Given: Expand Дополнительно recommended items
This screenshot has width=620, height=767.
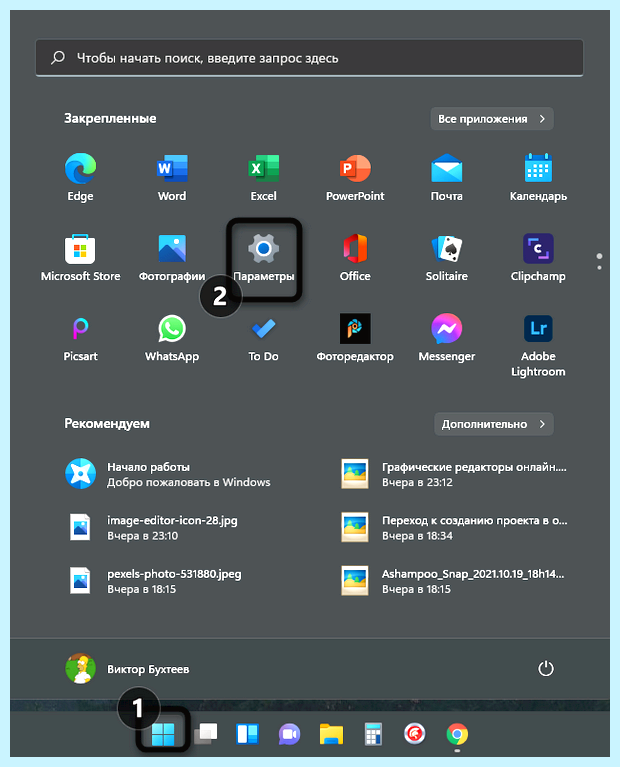Looking at the screenshot, I should click(494, 424).
